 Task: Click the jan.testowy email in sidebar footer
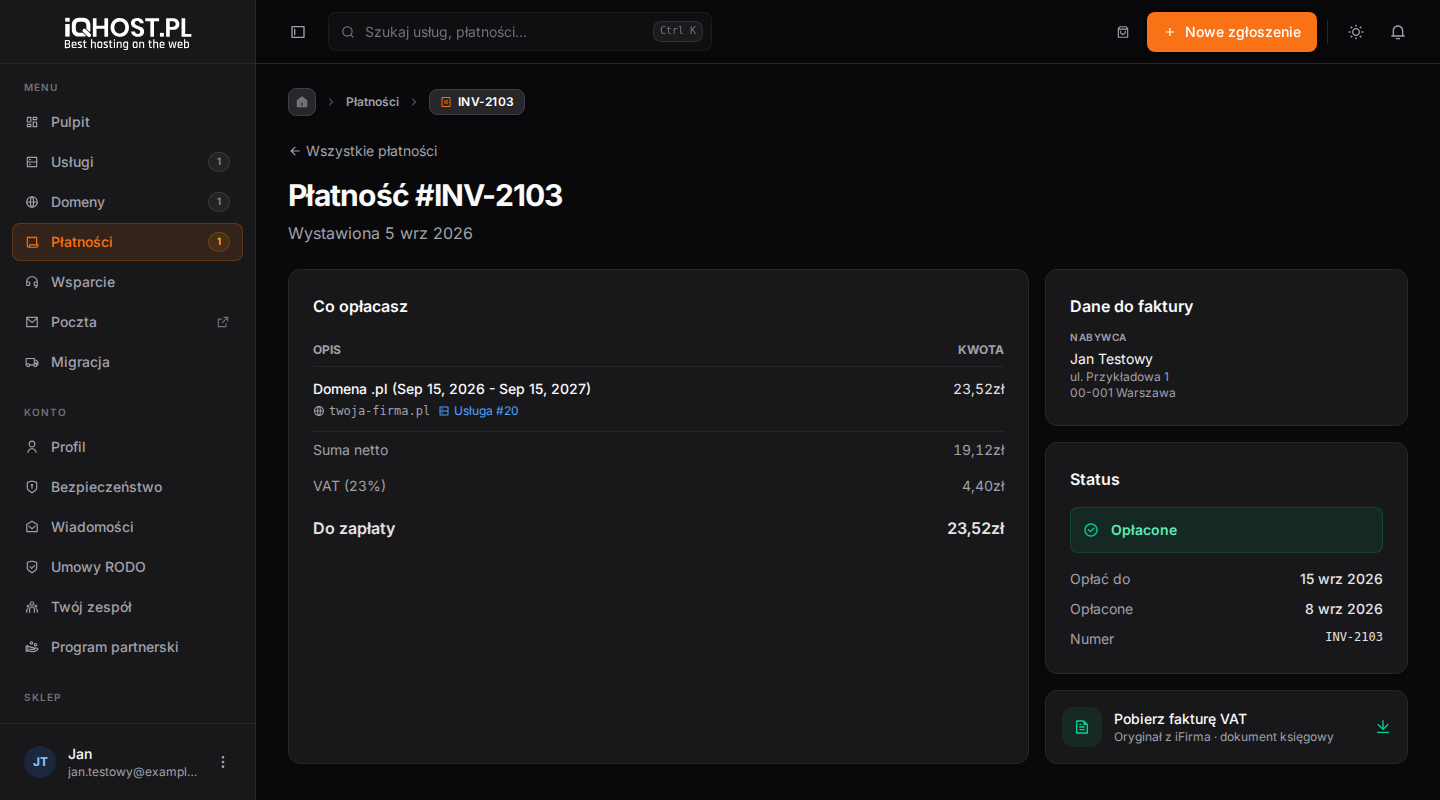[132, 772]
